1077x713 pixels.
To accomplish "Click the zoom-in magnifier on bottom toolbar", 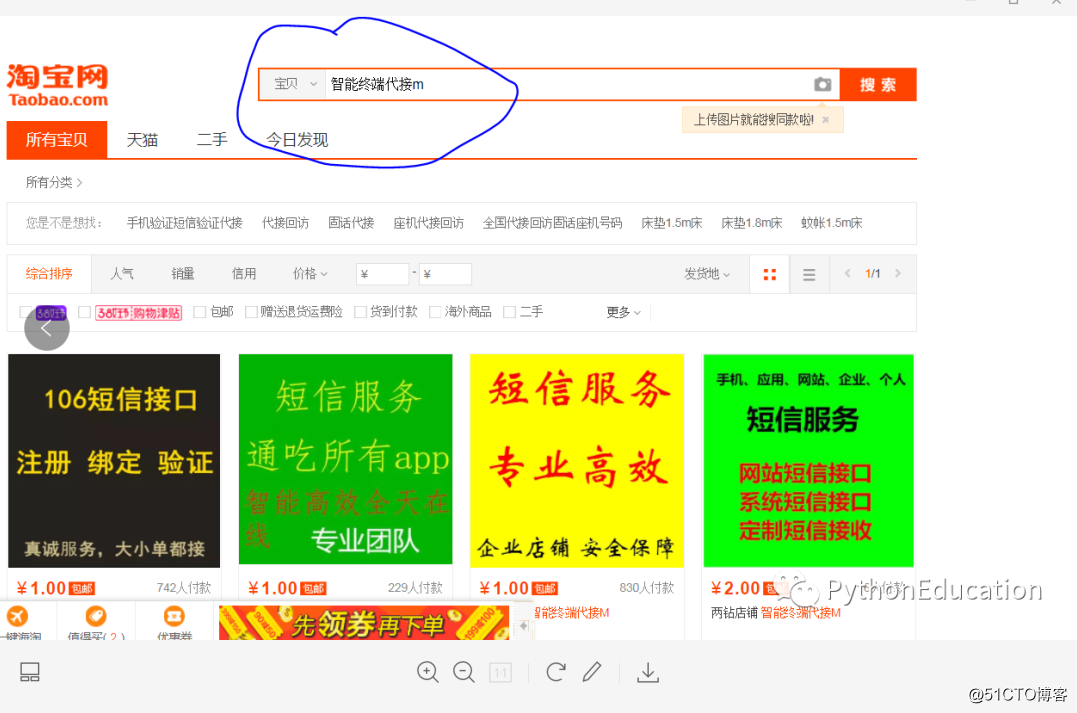I will click(x=428, y=672).
